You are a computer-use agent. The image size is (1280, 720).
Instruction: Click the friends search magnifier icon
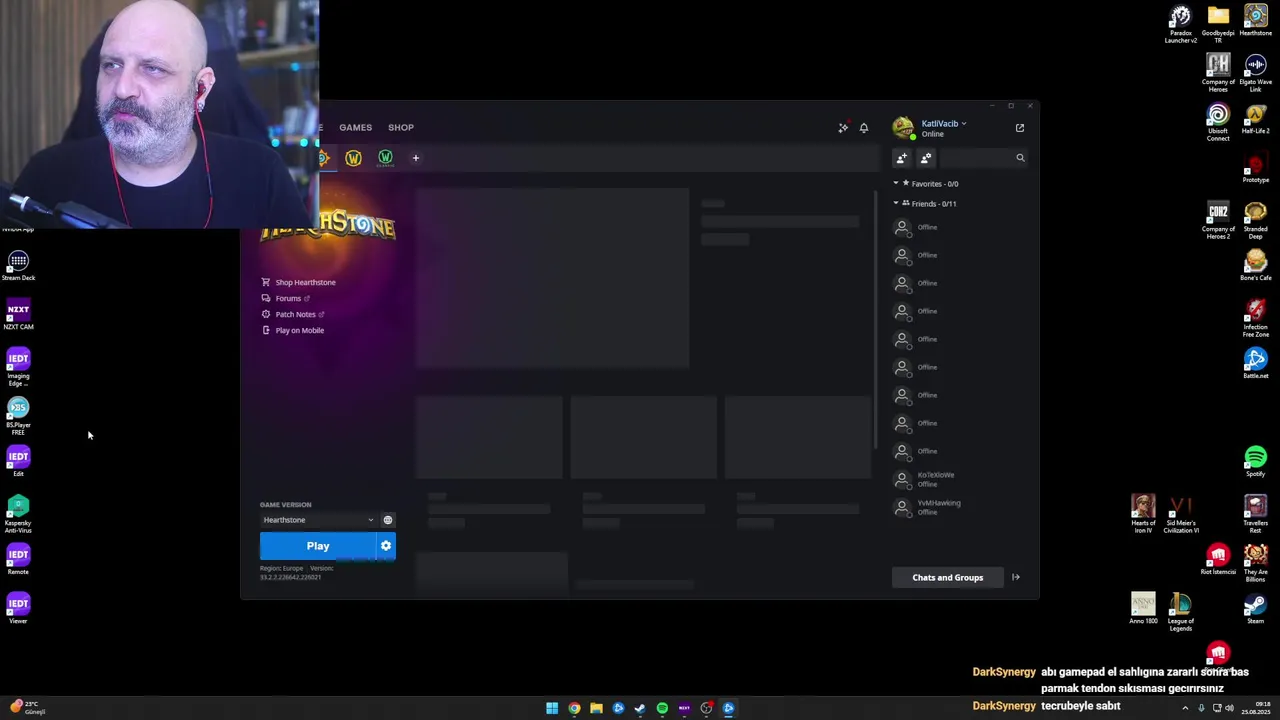1020,158
